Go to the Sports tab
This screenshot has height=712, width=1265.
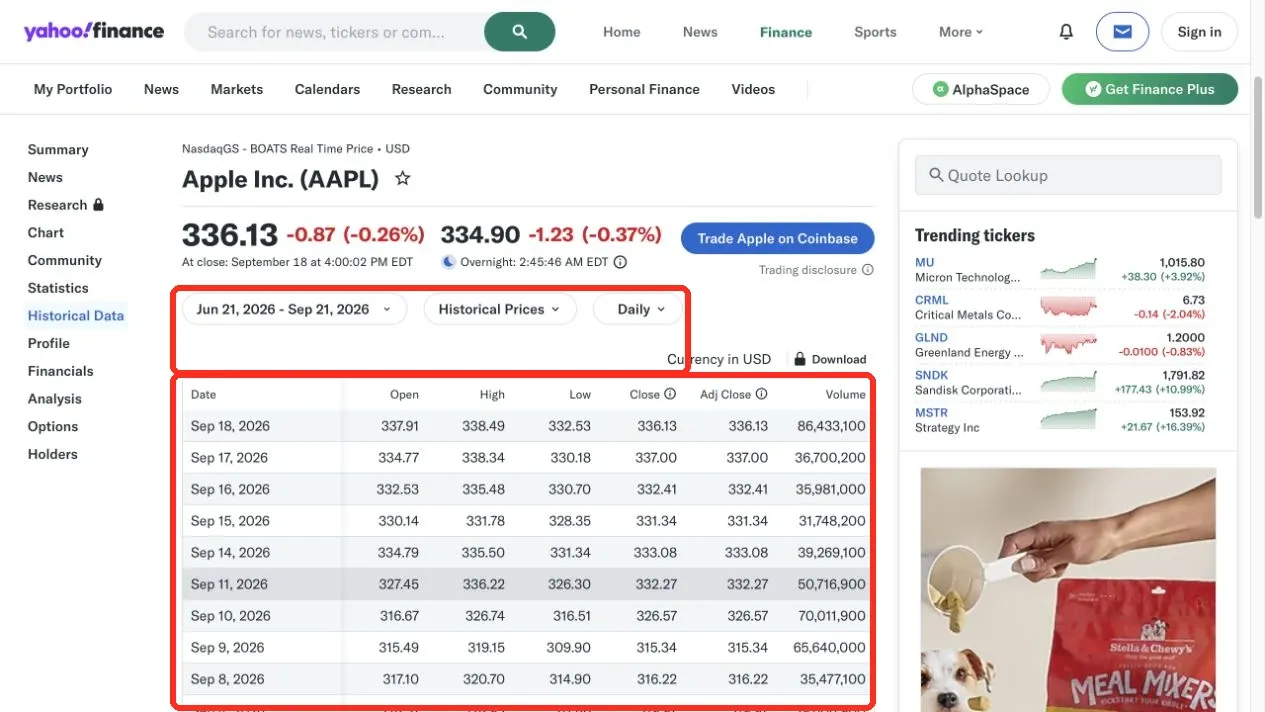[875, 32]
